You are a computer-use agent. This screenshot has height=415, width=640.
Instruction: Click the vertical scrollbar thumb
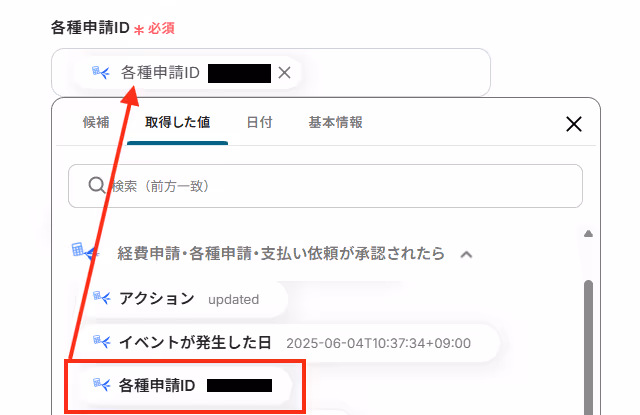[x=588, y=347]
